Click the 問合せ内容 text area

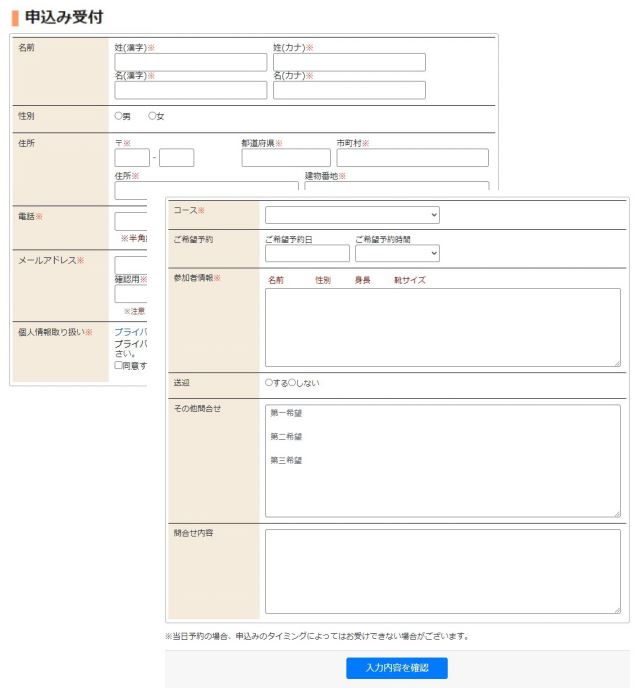point(443,572)
